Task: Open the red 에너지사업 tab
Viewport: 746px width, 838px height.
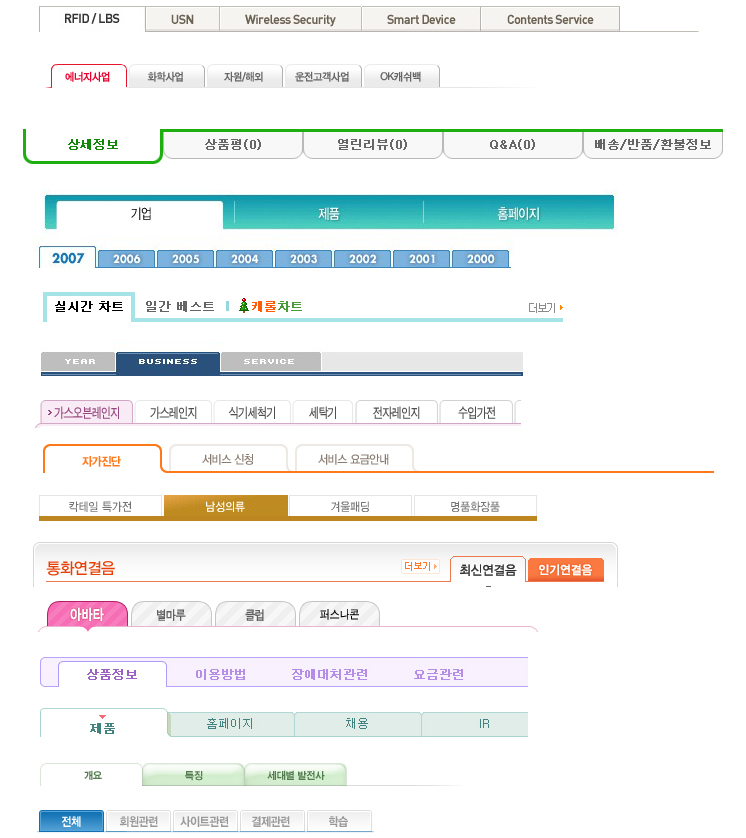Action: (x=88, y=77)
